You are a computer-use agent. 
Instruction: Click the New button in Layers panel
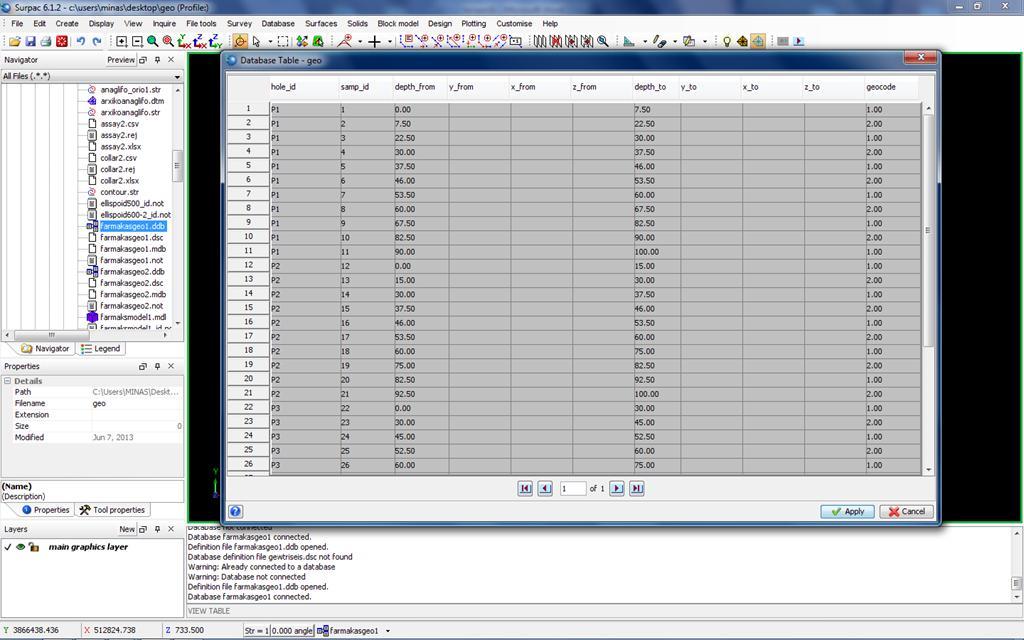point(127,529)
